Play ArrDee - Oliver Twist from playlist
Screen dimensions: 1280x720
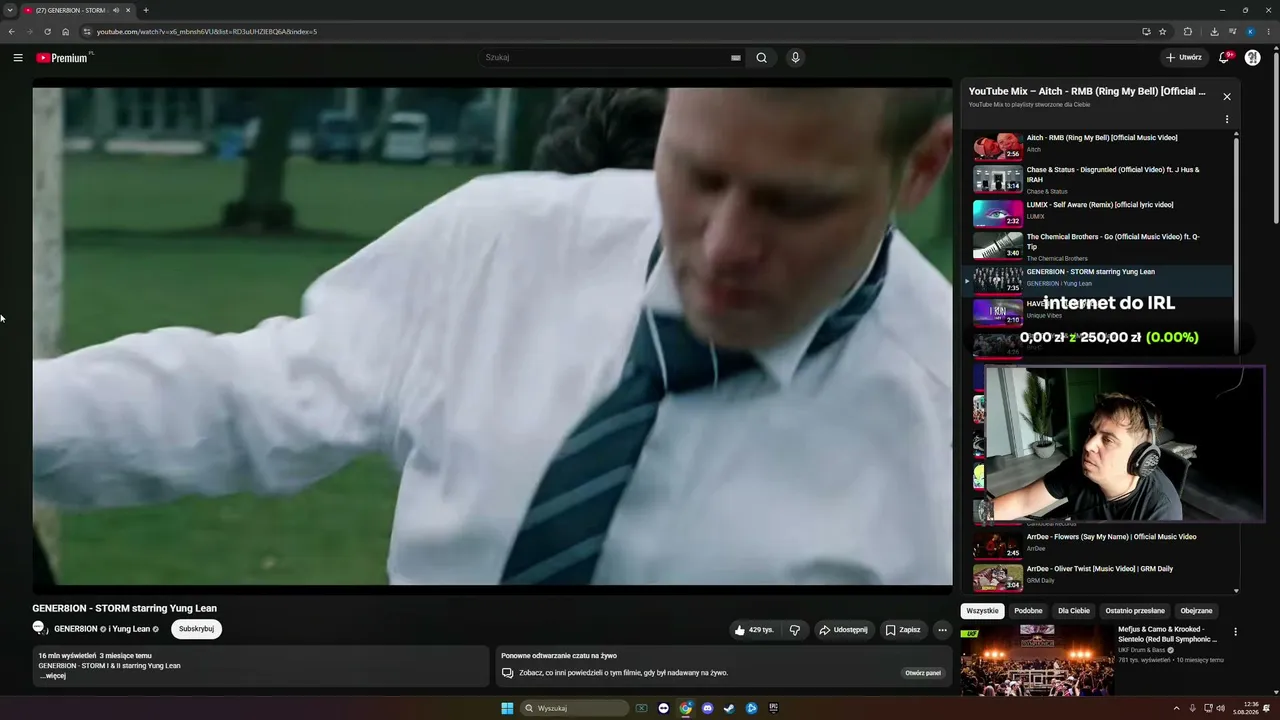[x=1100, y=578]
